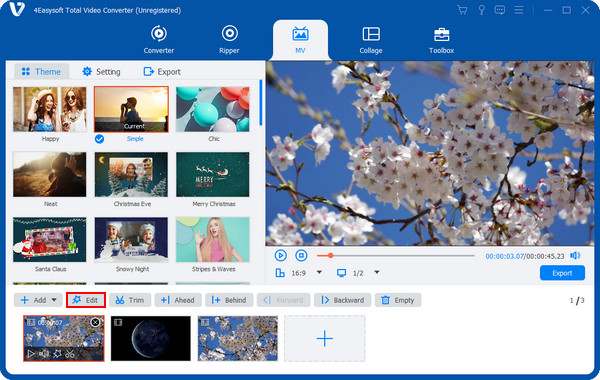Open the 16:9 aspect ratio dropdown
The image size is (600, 380).
click(319, 272)
